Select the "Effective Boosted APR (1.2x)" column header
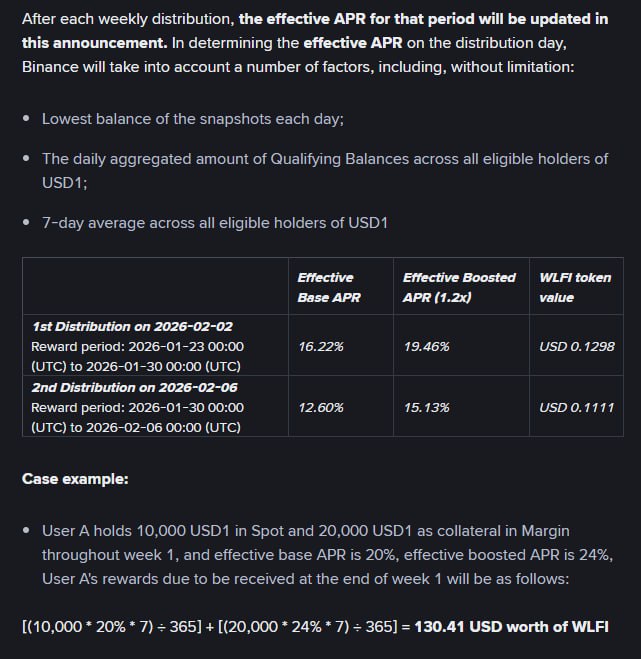The height and width of the screenshot is (659, 641). (459, 287)
